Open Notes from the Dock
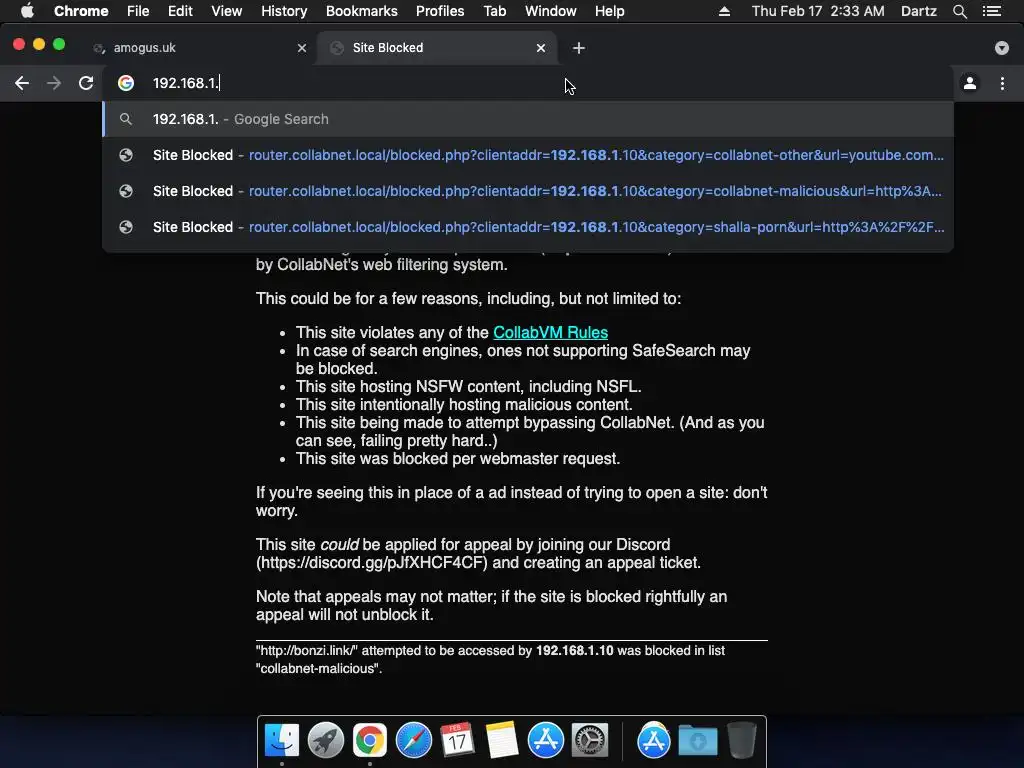This screenshot has height=768, width=1024. point(502,741)
